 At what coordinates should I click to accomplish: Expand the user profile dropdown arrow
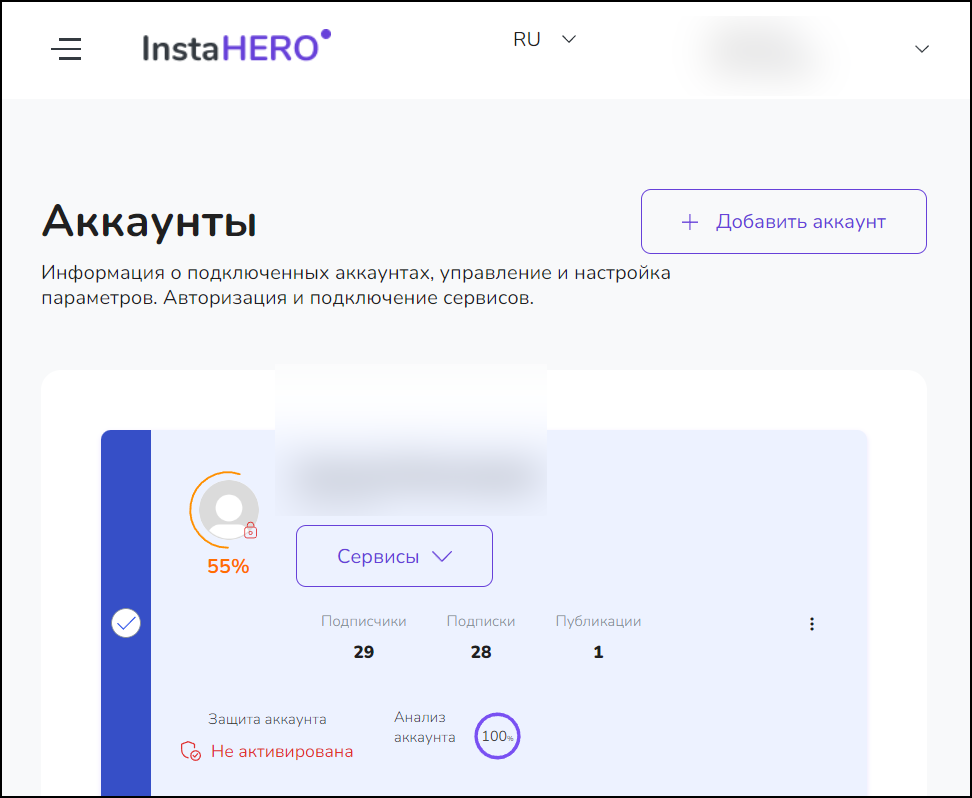pos(922,49)
